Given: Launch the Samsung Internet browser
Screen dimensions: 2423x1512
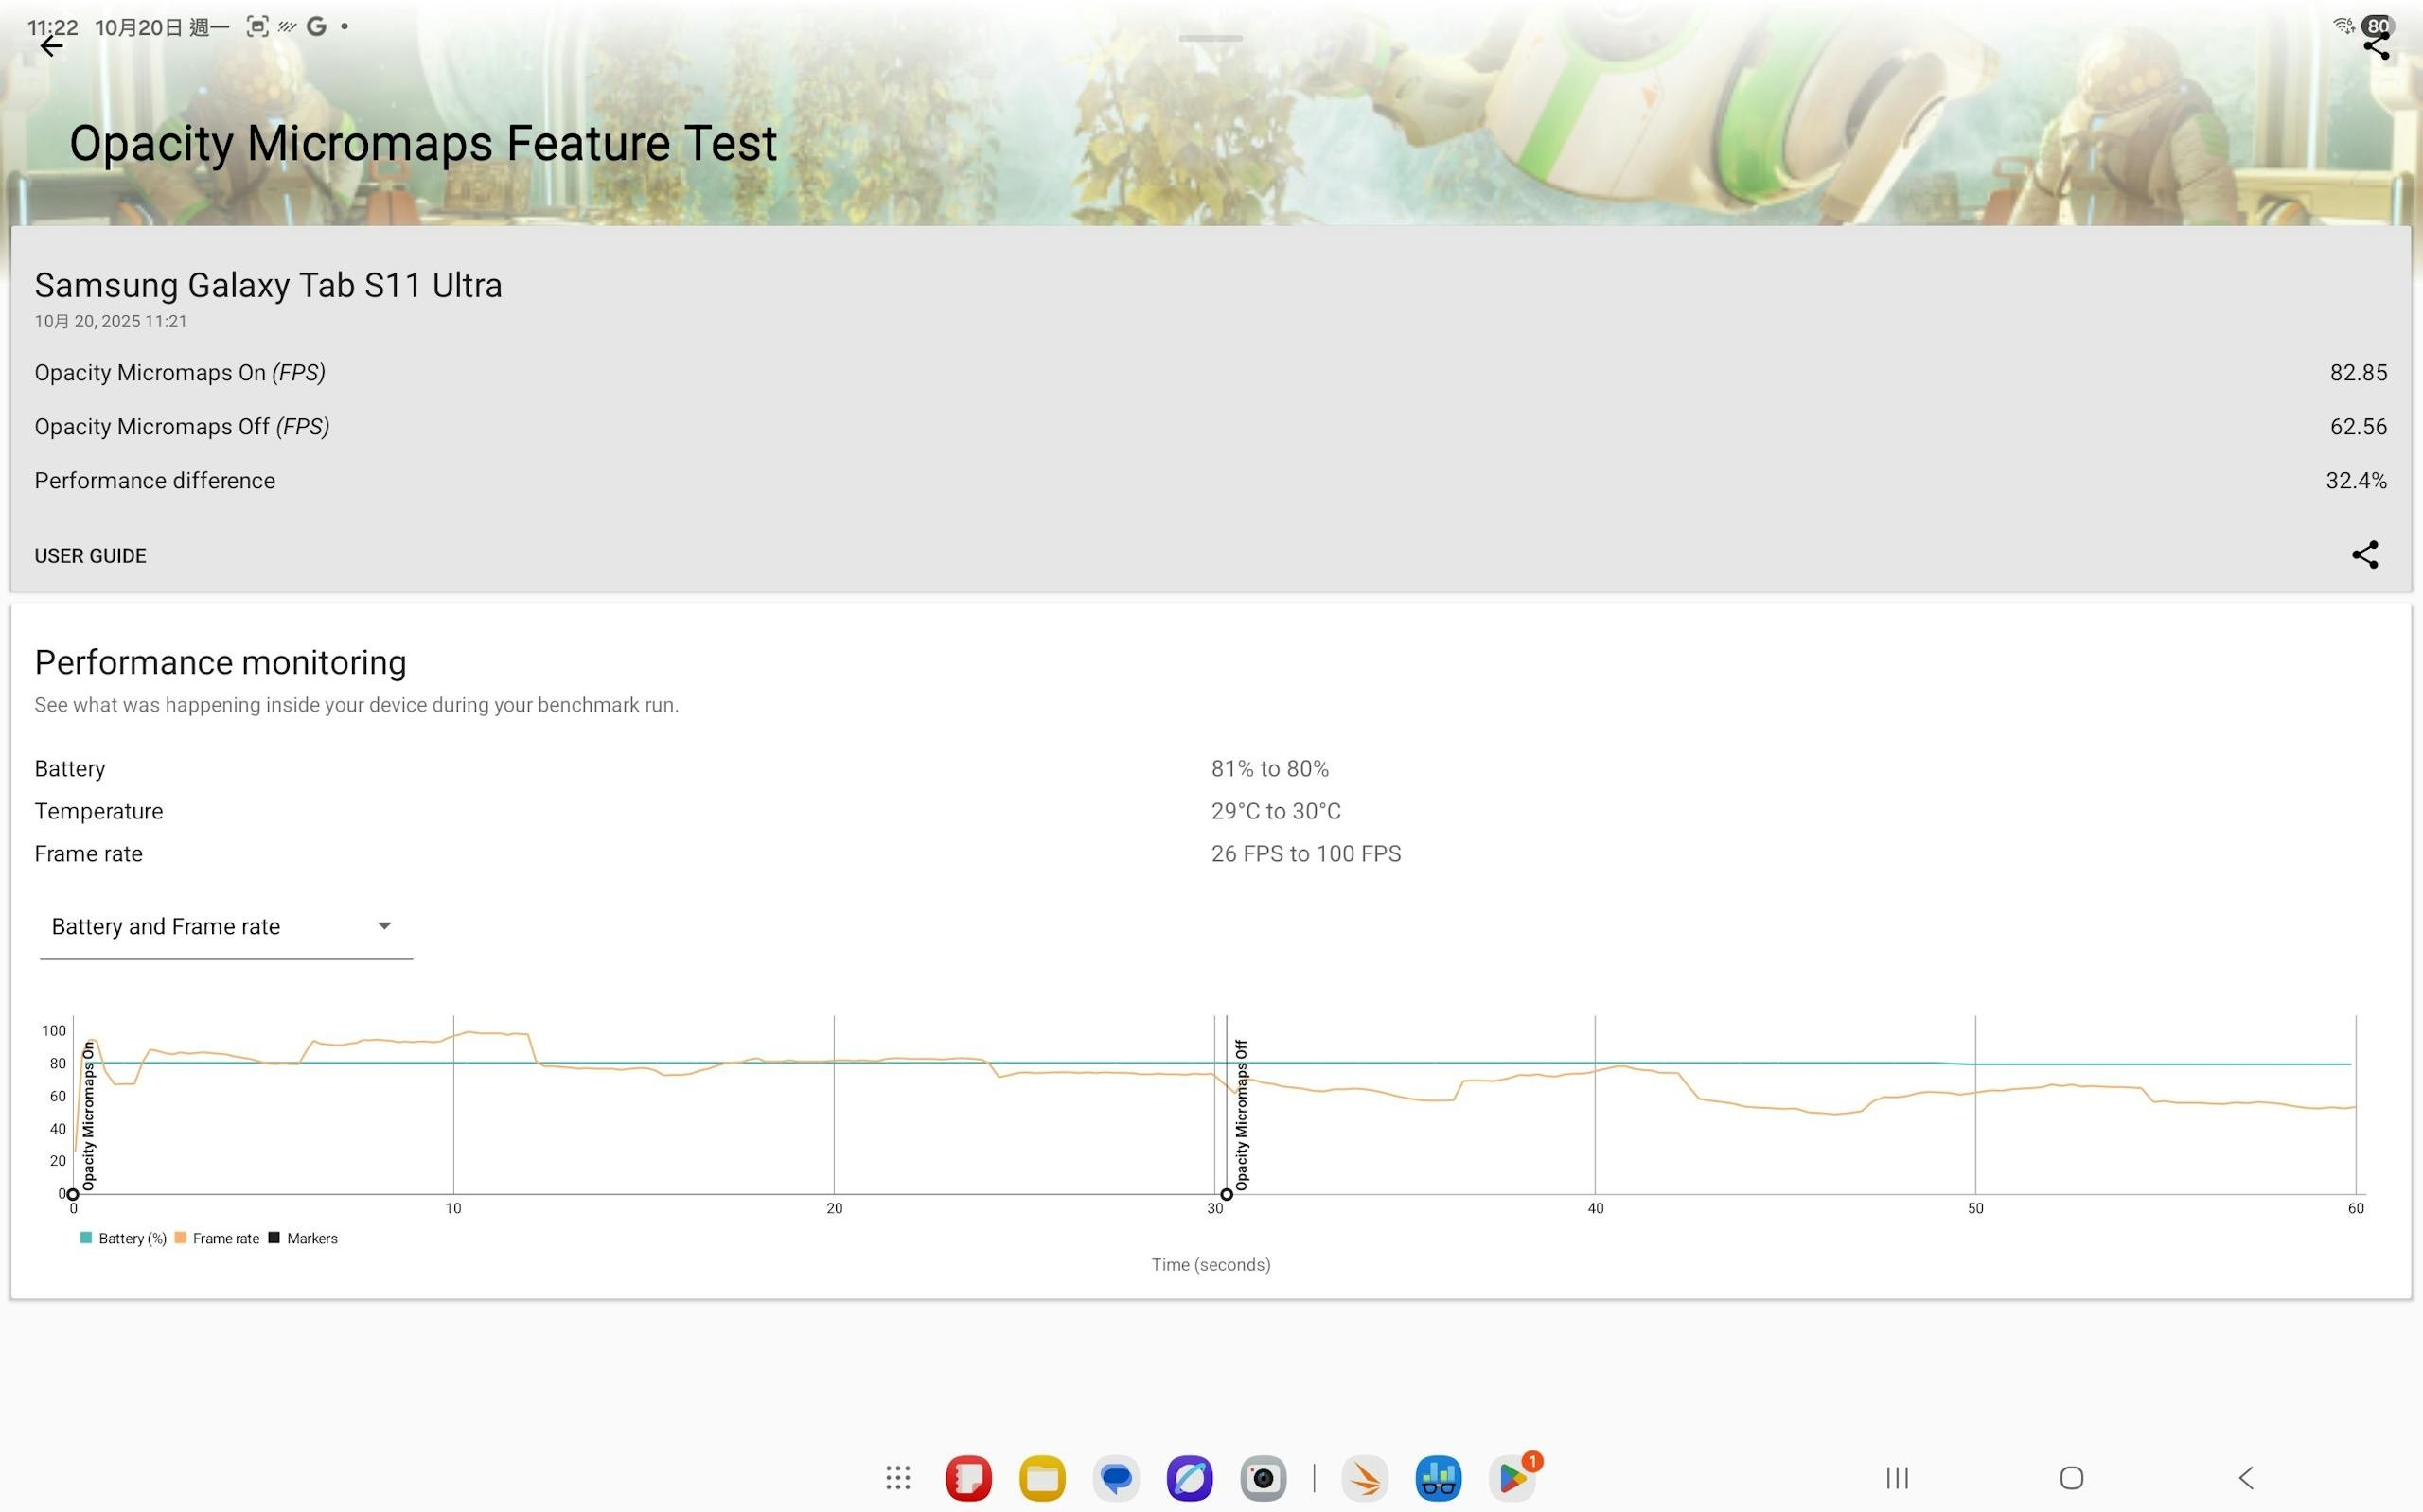Looking at the screenshot, I should (x=1189, y=1478).
